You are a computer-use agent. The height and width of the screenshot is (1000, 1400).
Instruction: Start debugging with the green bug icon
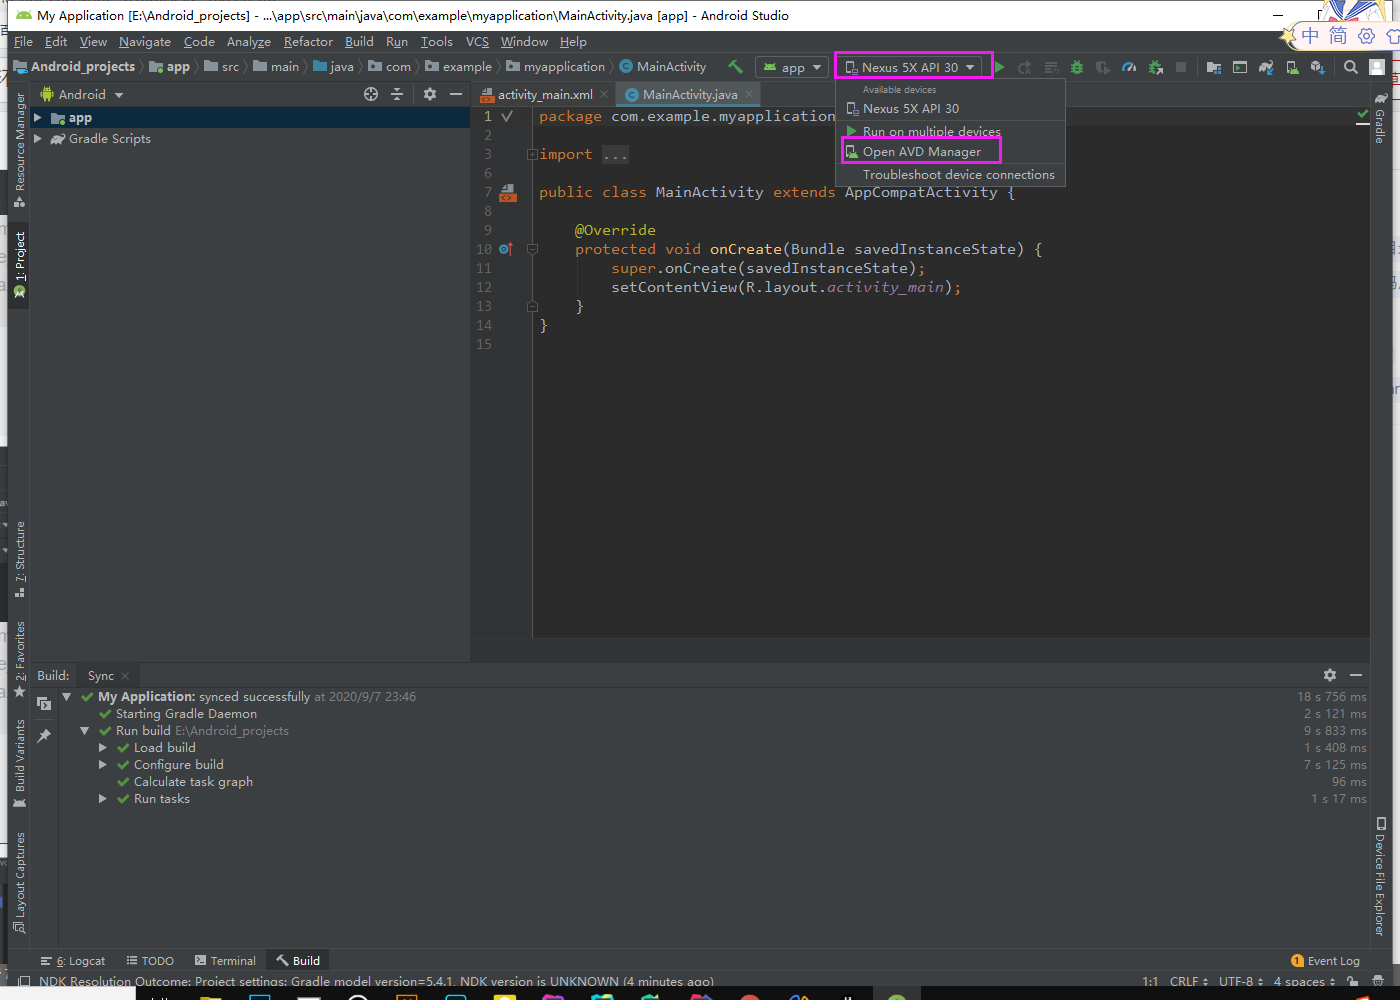tap(1077, 67)
